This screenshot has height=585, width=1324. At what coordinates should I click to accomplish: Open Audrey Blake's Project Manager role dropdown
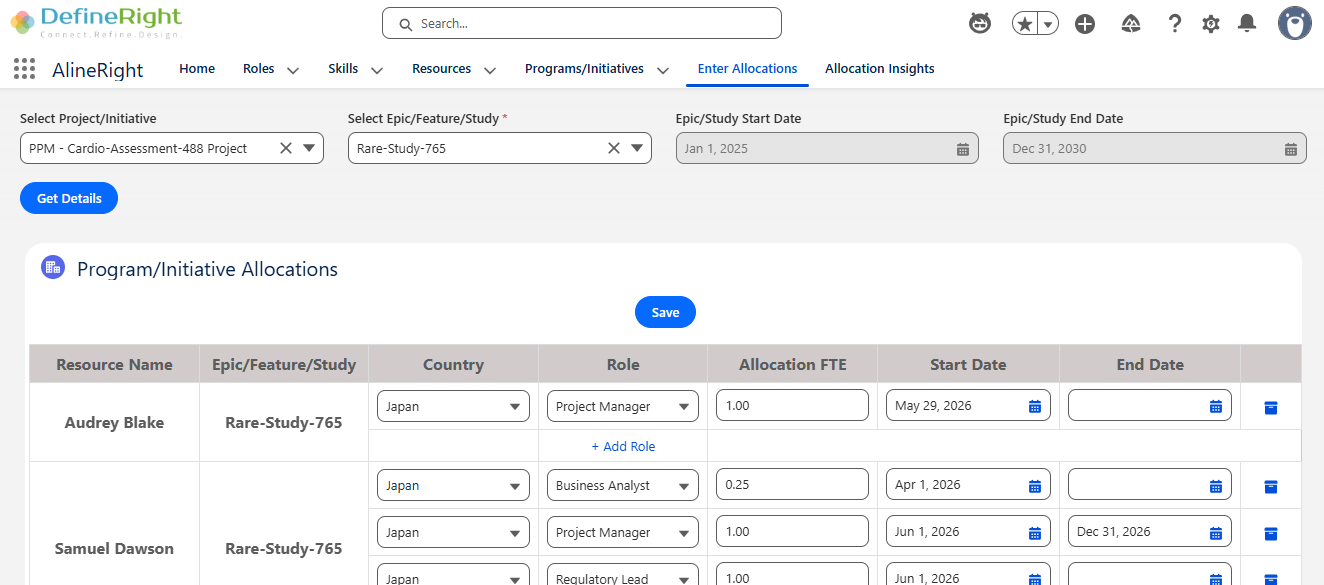tap(623, 406)
